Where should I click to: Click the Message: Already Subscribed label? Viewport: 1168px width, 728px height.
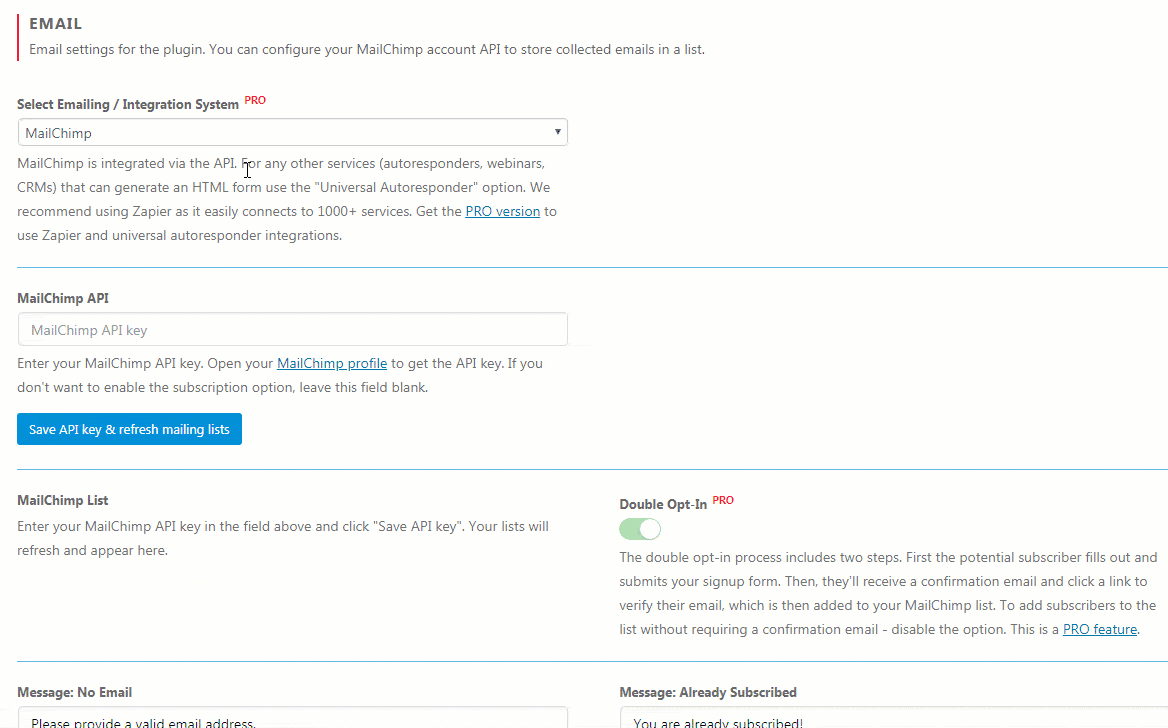point(708,692)
